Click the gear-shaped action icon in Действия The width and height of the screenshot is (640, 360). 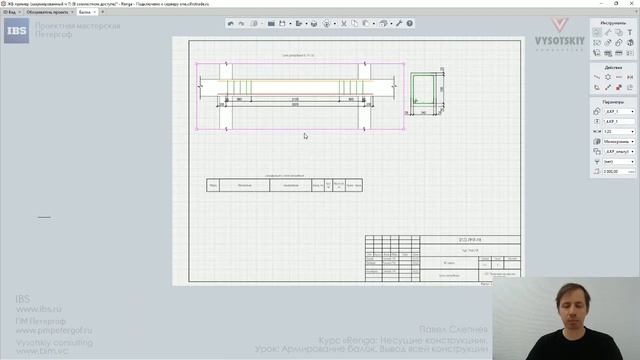click(x=608, y=77)
